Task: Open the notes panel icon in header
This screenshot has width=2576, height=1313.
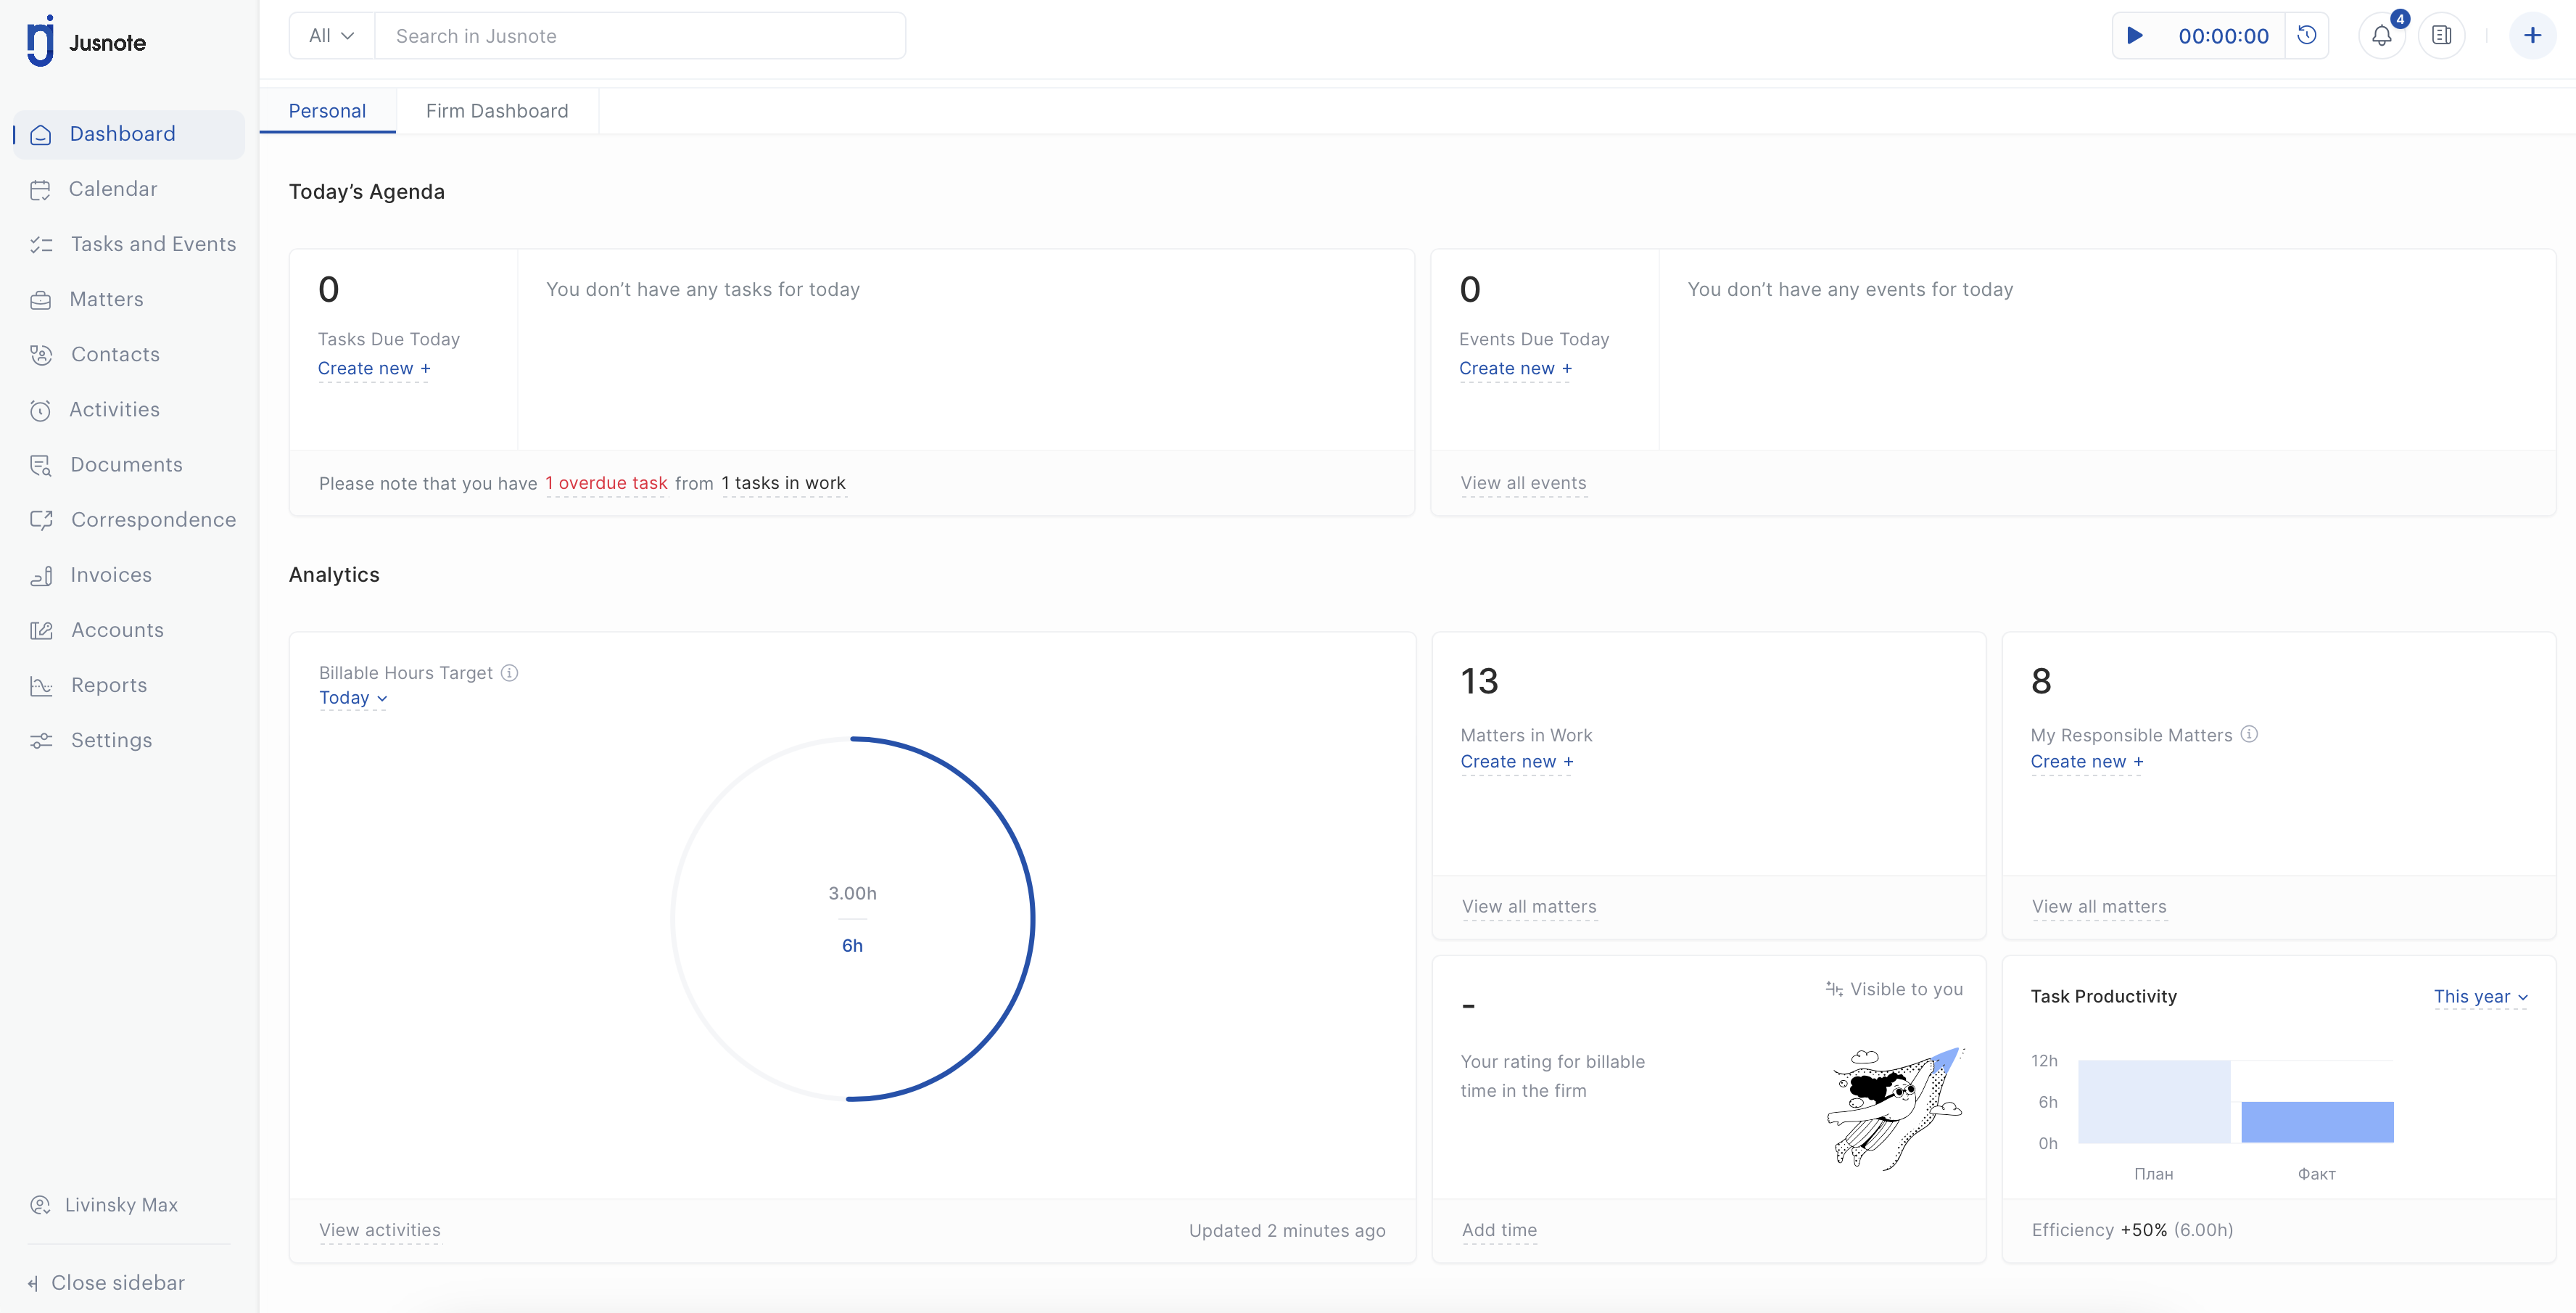Action: tap(2442, 36)
